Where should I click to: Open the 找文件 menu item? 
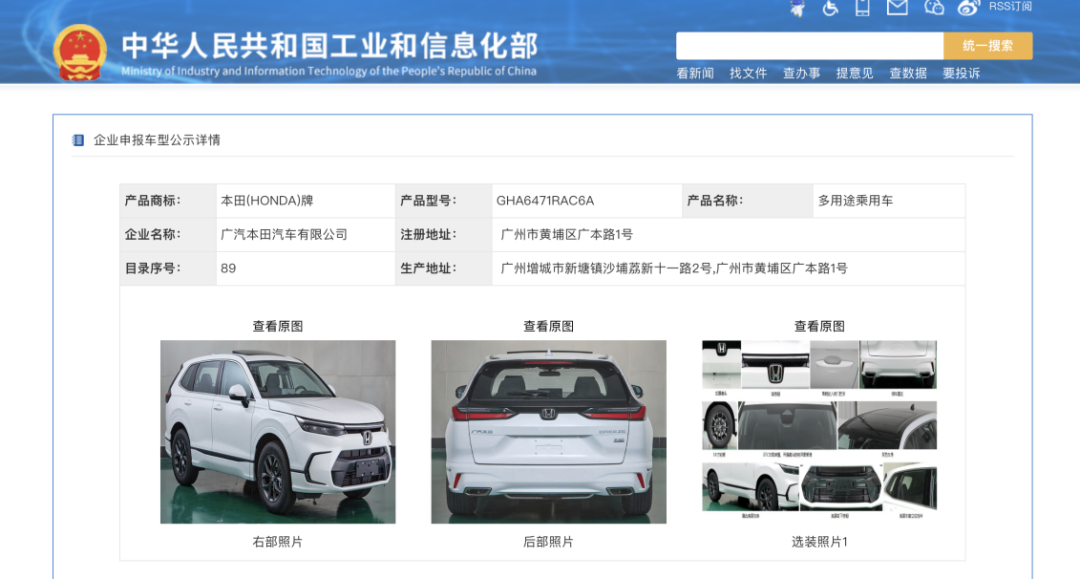tap(748, 74)
